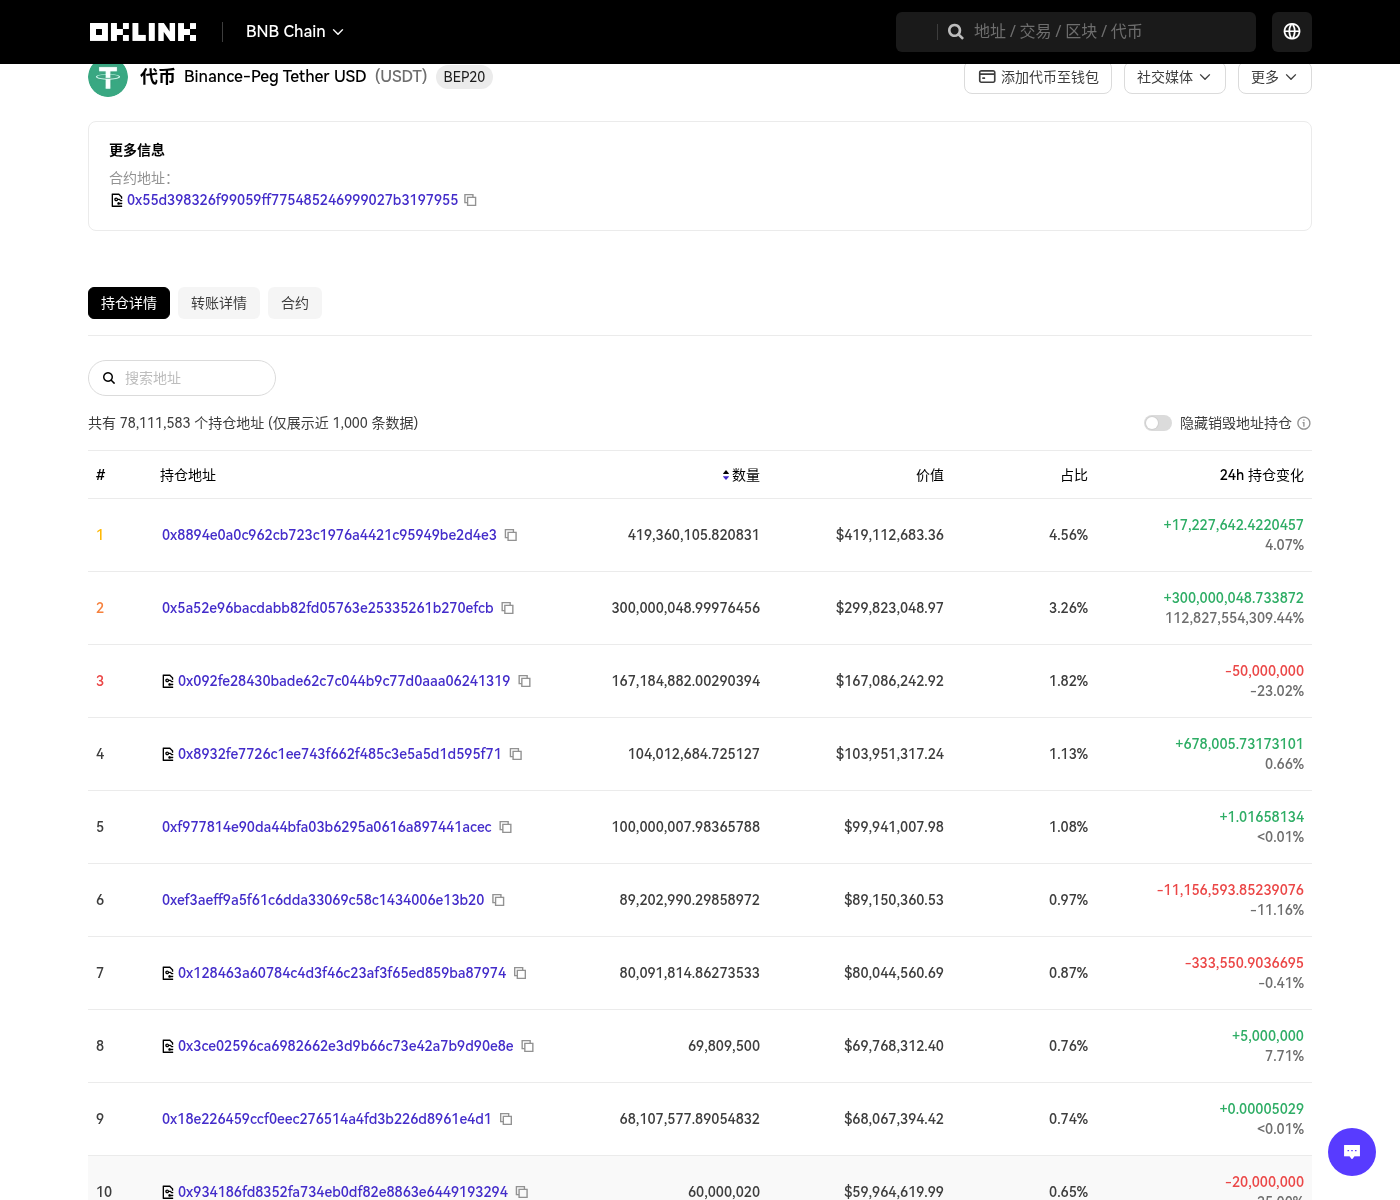Copy the USDT contract address
The image size is (1400, 1200).
point(471,200)
